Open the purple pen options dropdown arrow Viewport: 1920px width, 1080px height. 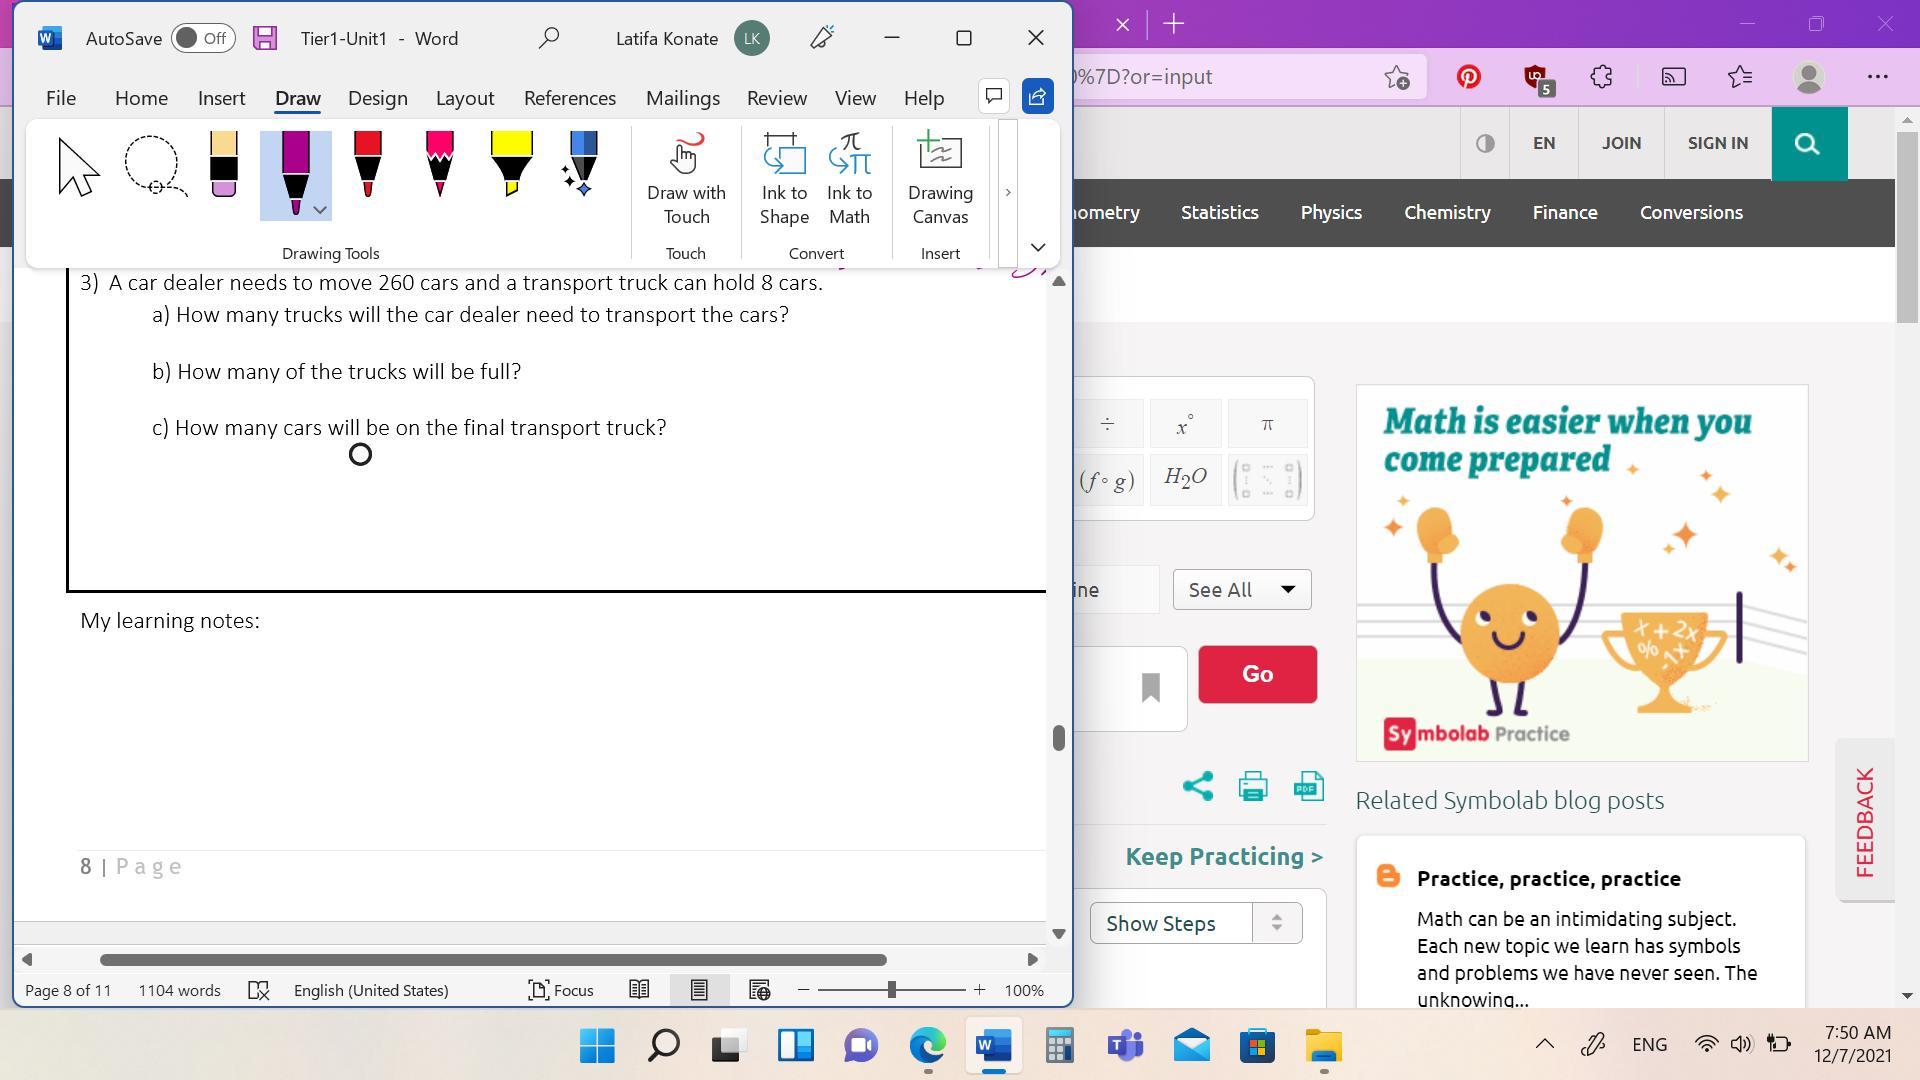pos(320,210)
